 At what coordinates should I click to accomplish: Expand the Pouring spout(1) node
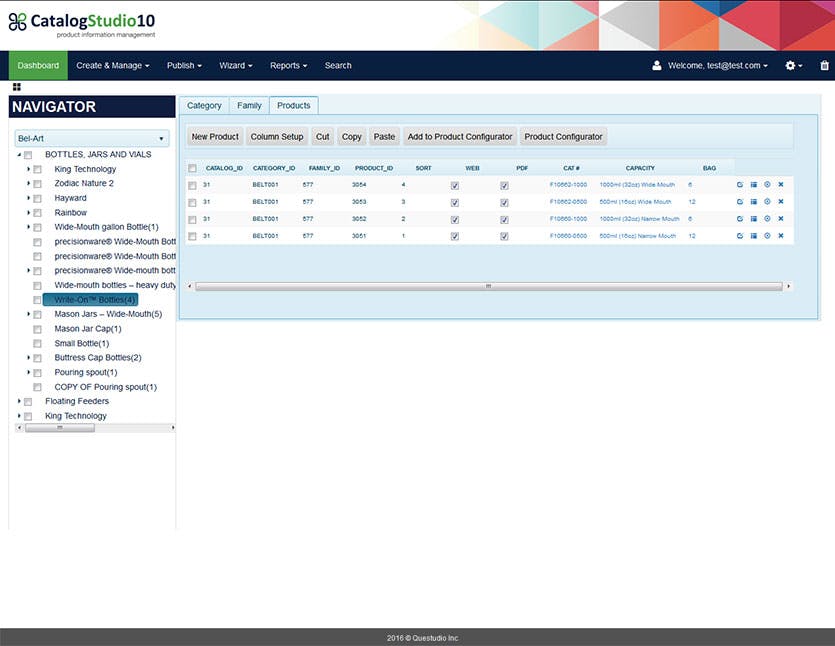[x=28, y=372]
